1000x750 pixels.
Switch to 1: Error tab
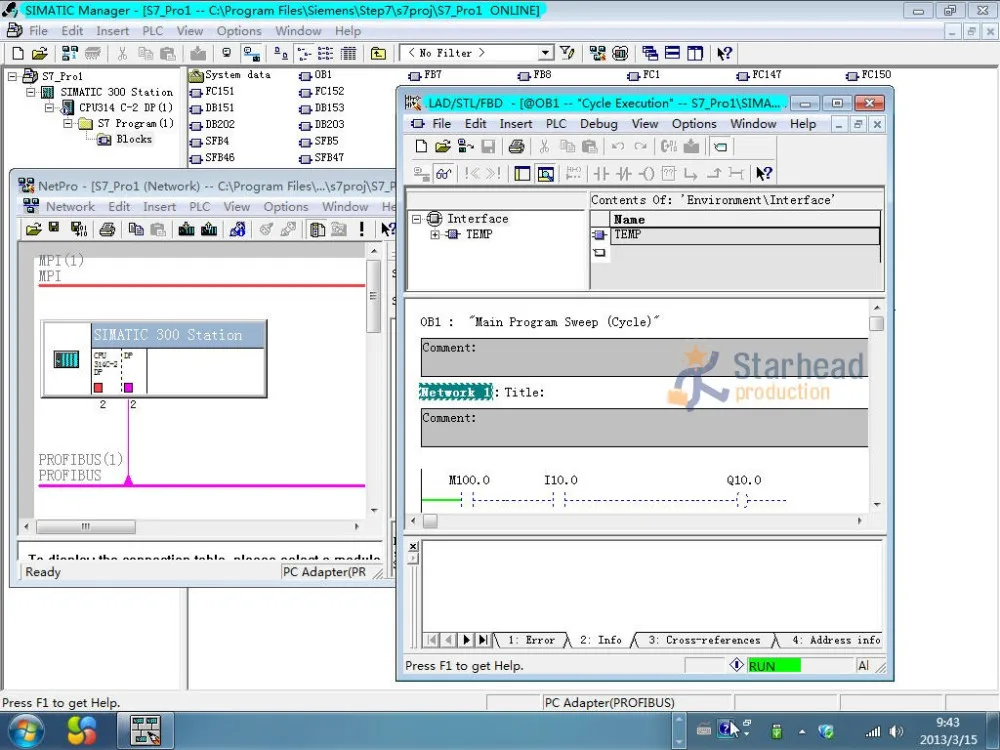(x=531, y=640)
